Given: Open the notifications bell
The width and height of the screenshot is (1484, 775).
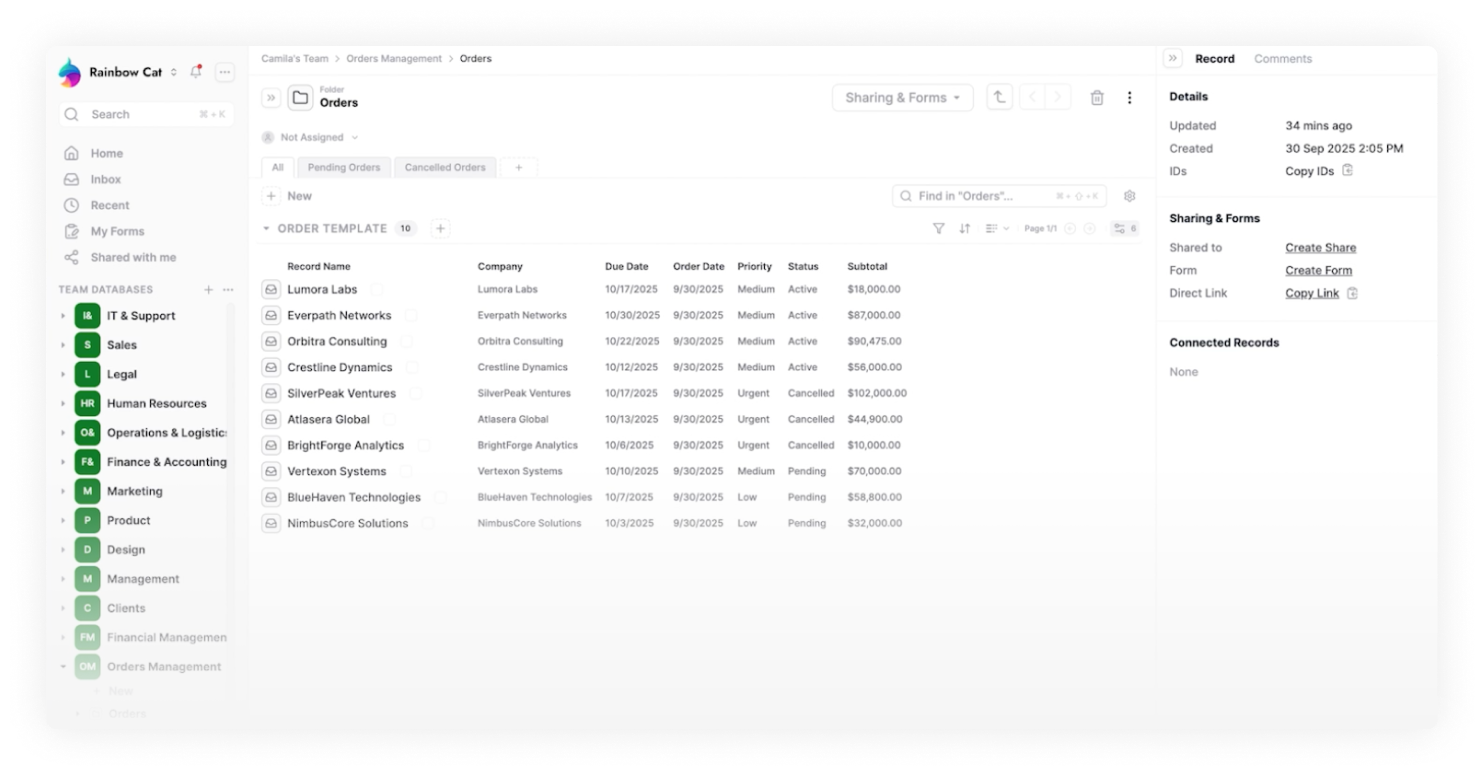Looking at the screenshot, I should pos(196,72).
